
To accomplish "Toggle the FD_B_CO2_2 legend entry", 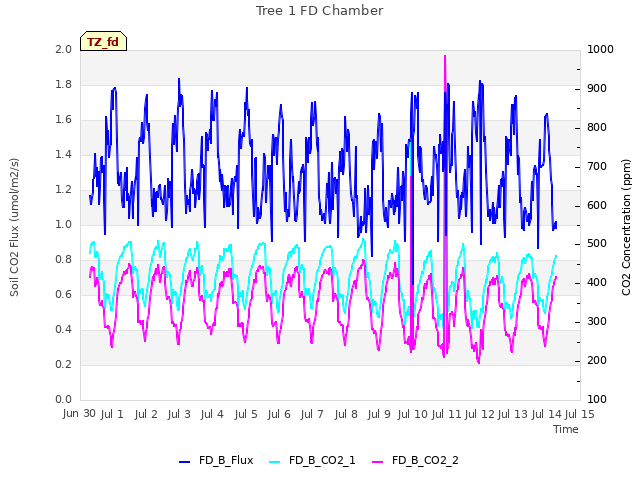I will (415, 461).
